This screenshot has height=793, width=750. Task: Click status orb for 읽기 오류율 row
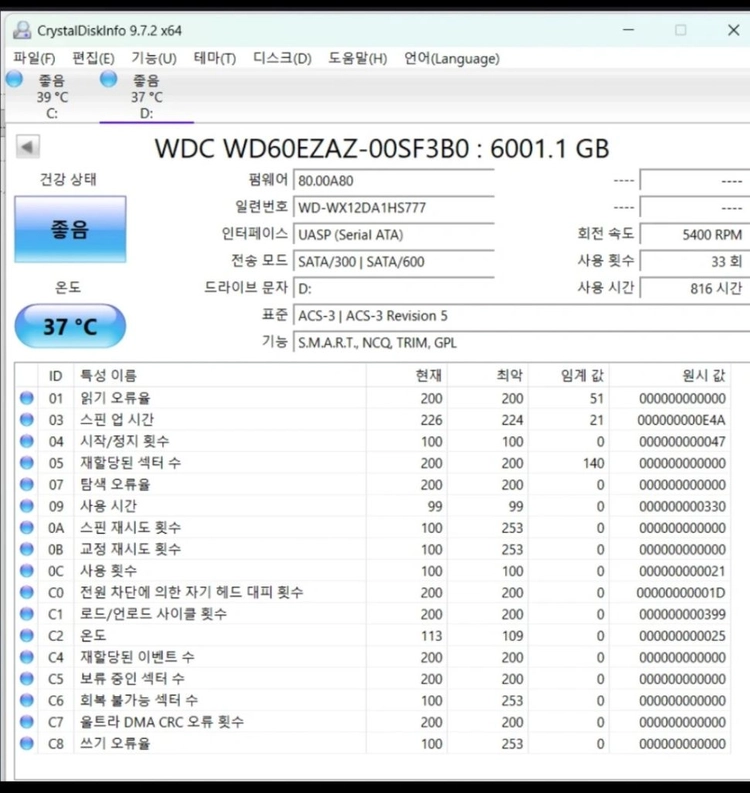point(27,398)
